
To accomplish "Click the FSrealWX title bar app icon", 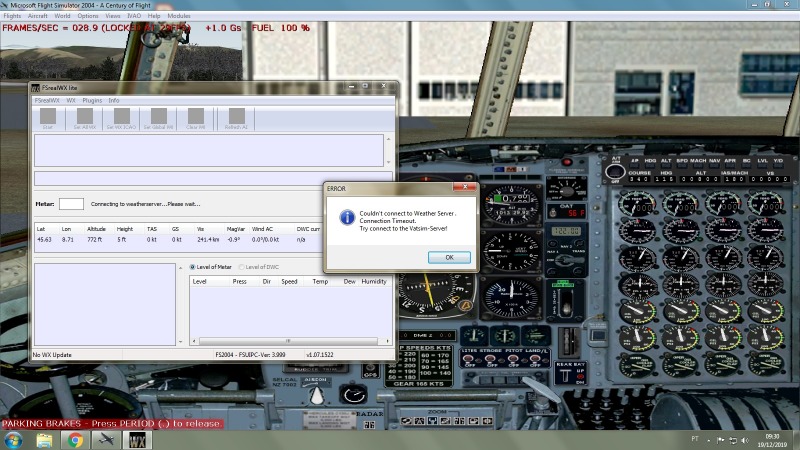I will pos(35,88).
